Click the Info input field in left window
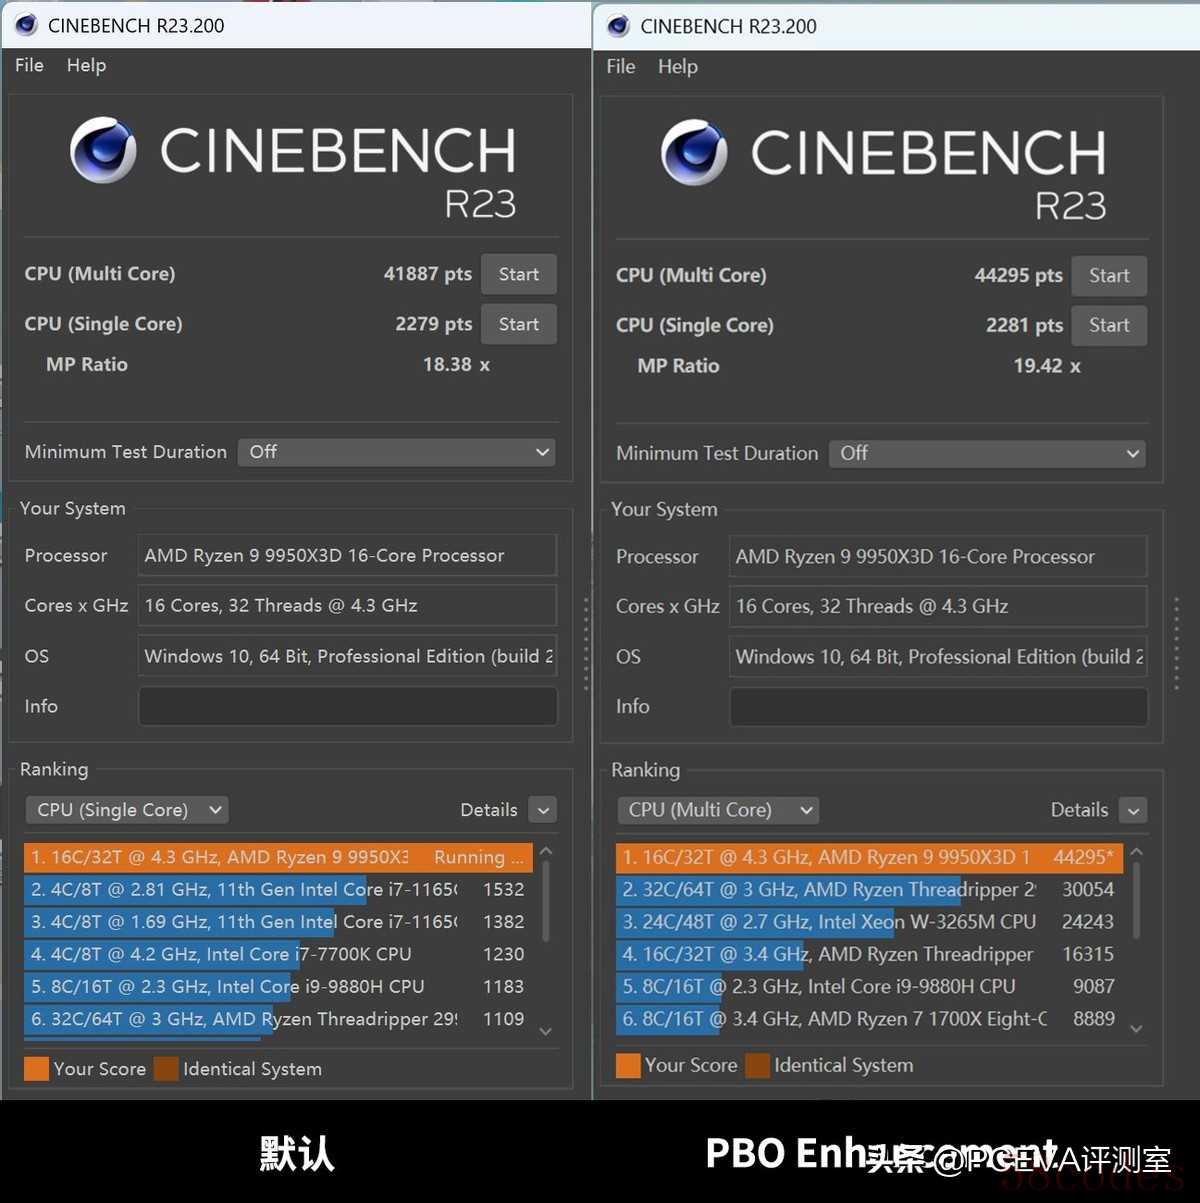Screen dimensions: 1200x1203 point(348,706)
